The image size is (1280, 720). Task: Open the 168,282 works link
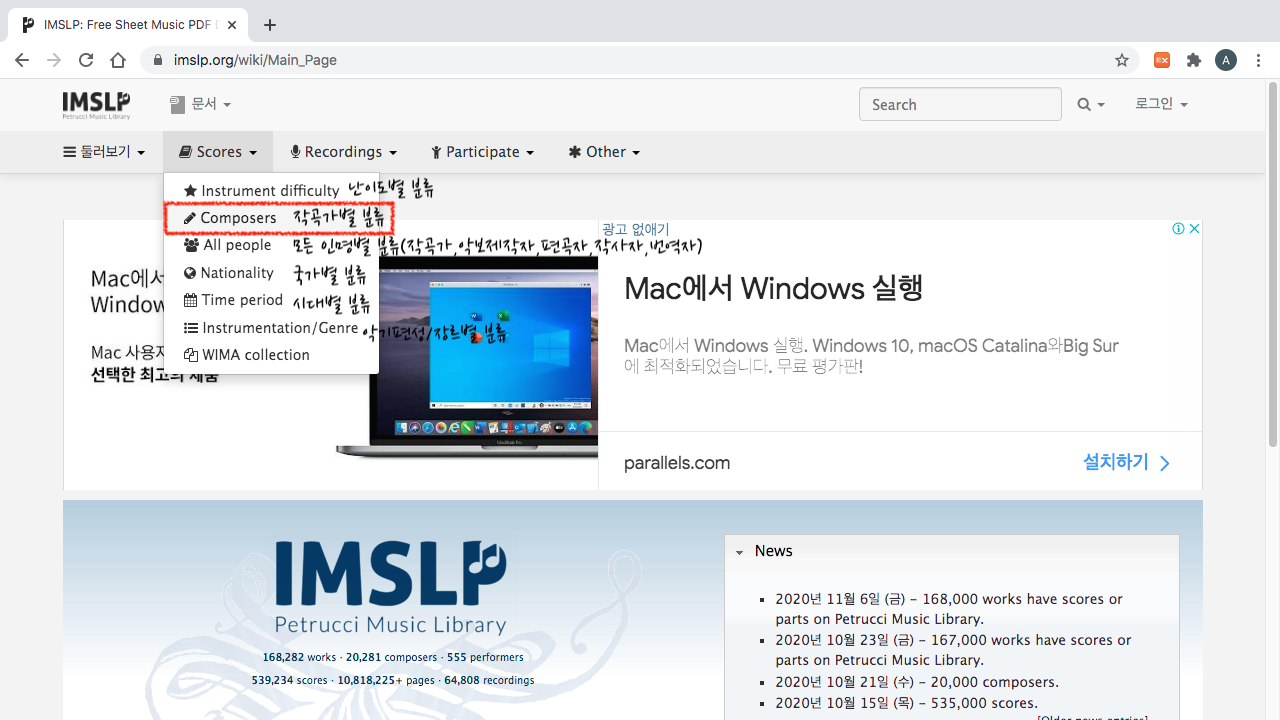point(300,657)
